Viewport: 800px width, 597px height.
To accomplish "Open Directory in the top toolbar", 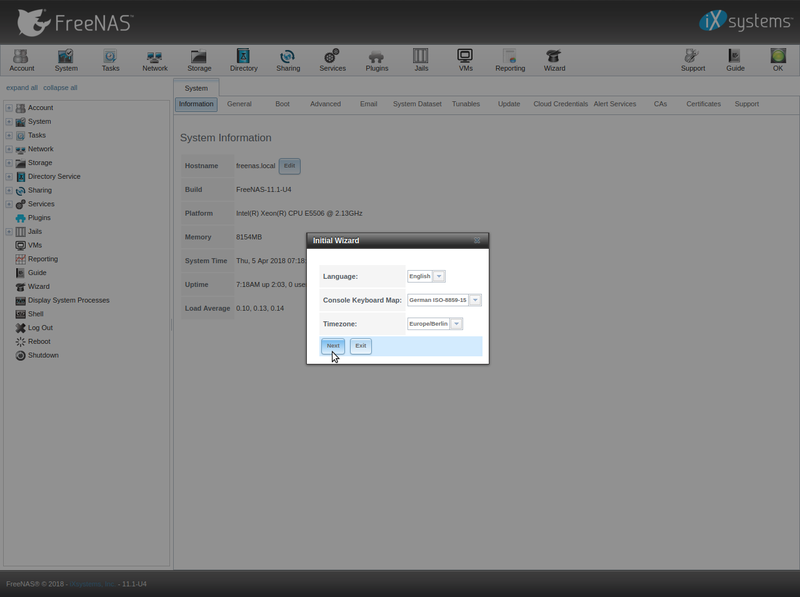I will 243,60.
